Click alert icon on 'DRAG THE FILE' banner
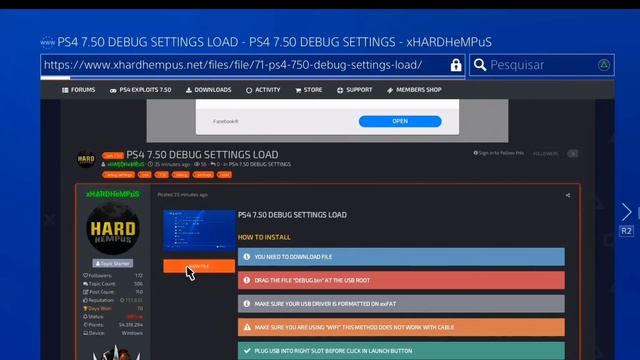The image size is (640, 360). (247, 280)
